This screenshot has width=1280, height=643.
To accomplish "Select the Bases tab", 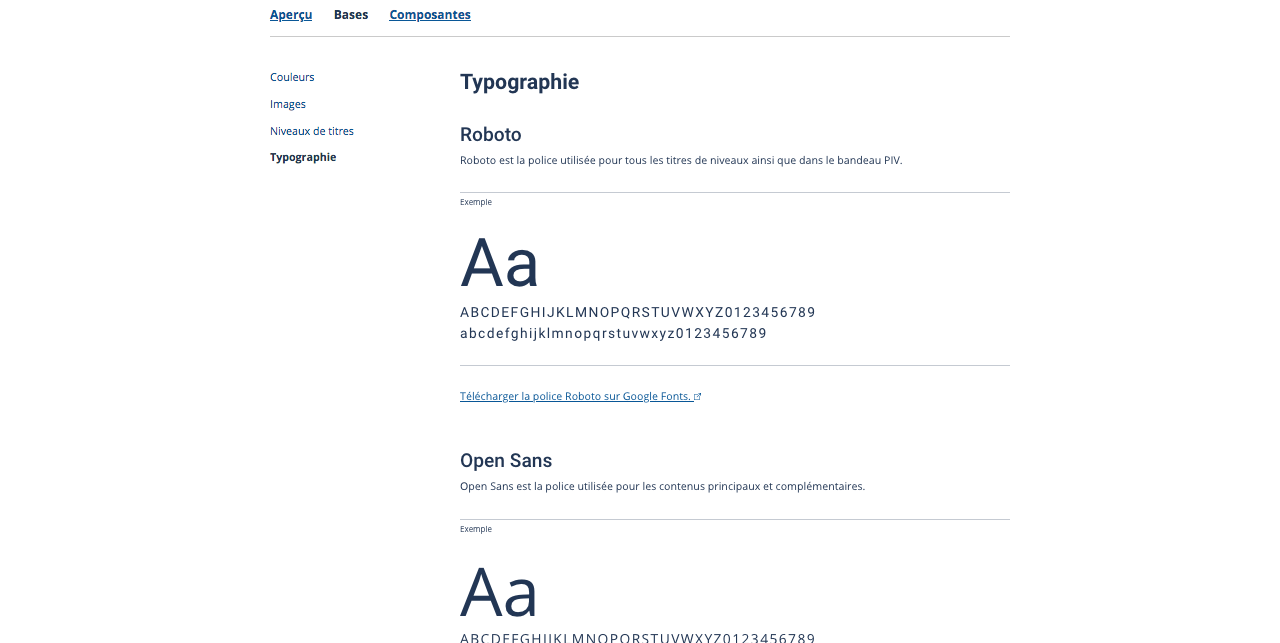I will (x=351, y=15).
